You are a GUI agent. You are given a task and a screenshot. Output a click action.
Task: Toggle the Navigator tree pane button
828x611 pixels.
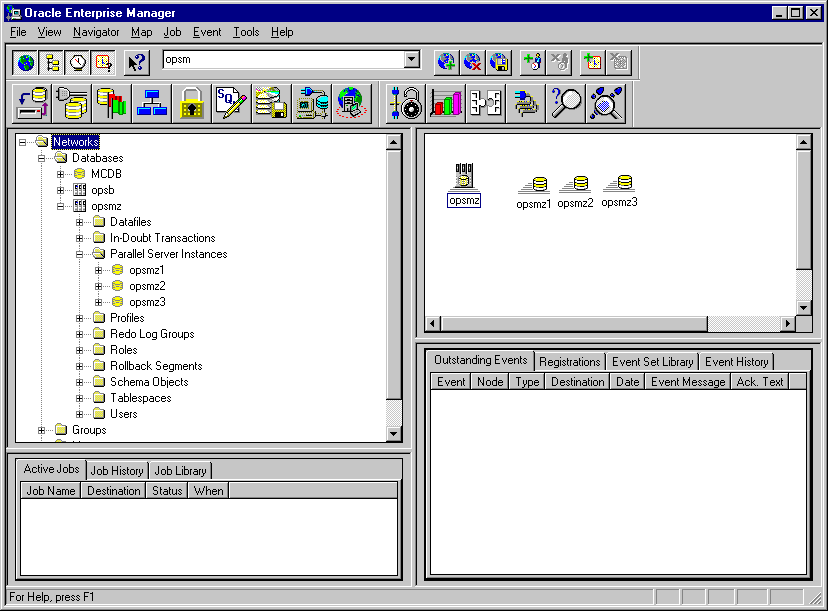52,63
